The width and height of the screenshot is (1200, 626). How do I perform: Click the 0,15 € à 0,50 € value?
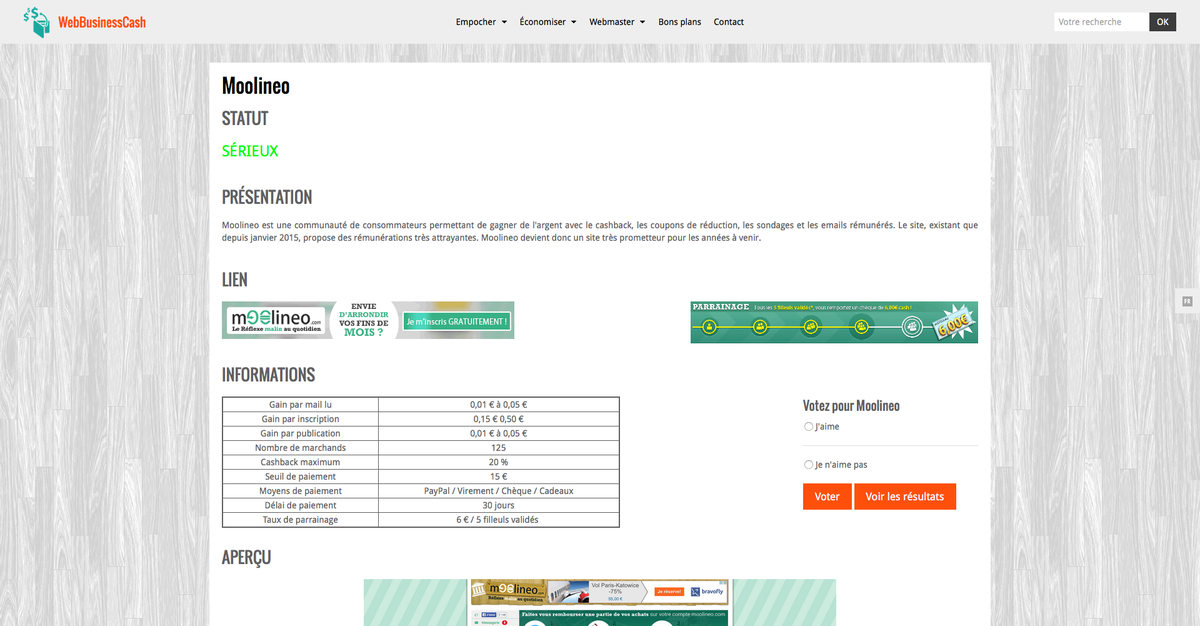(x=499, y=419)
